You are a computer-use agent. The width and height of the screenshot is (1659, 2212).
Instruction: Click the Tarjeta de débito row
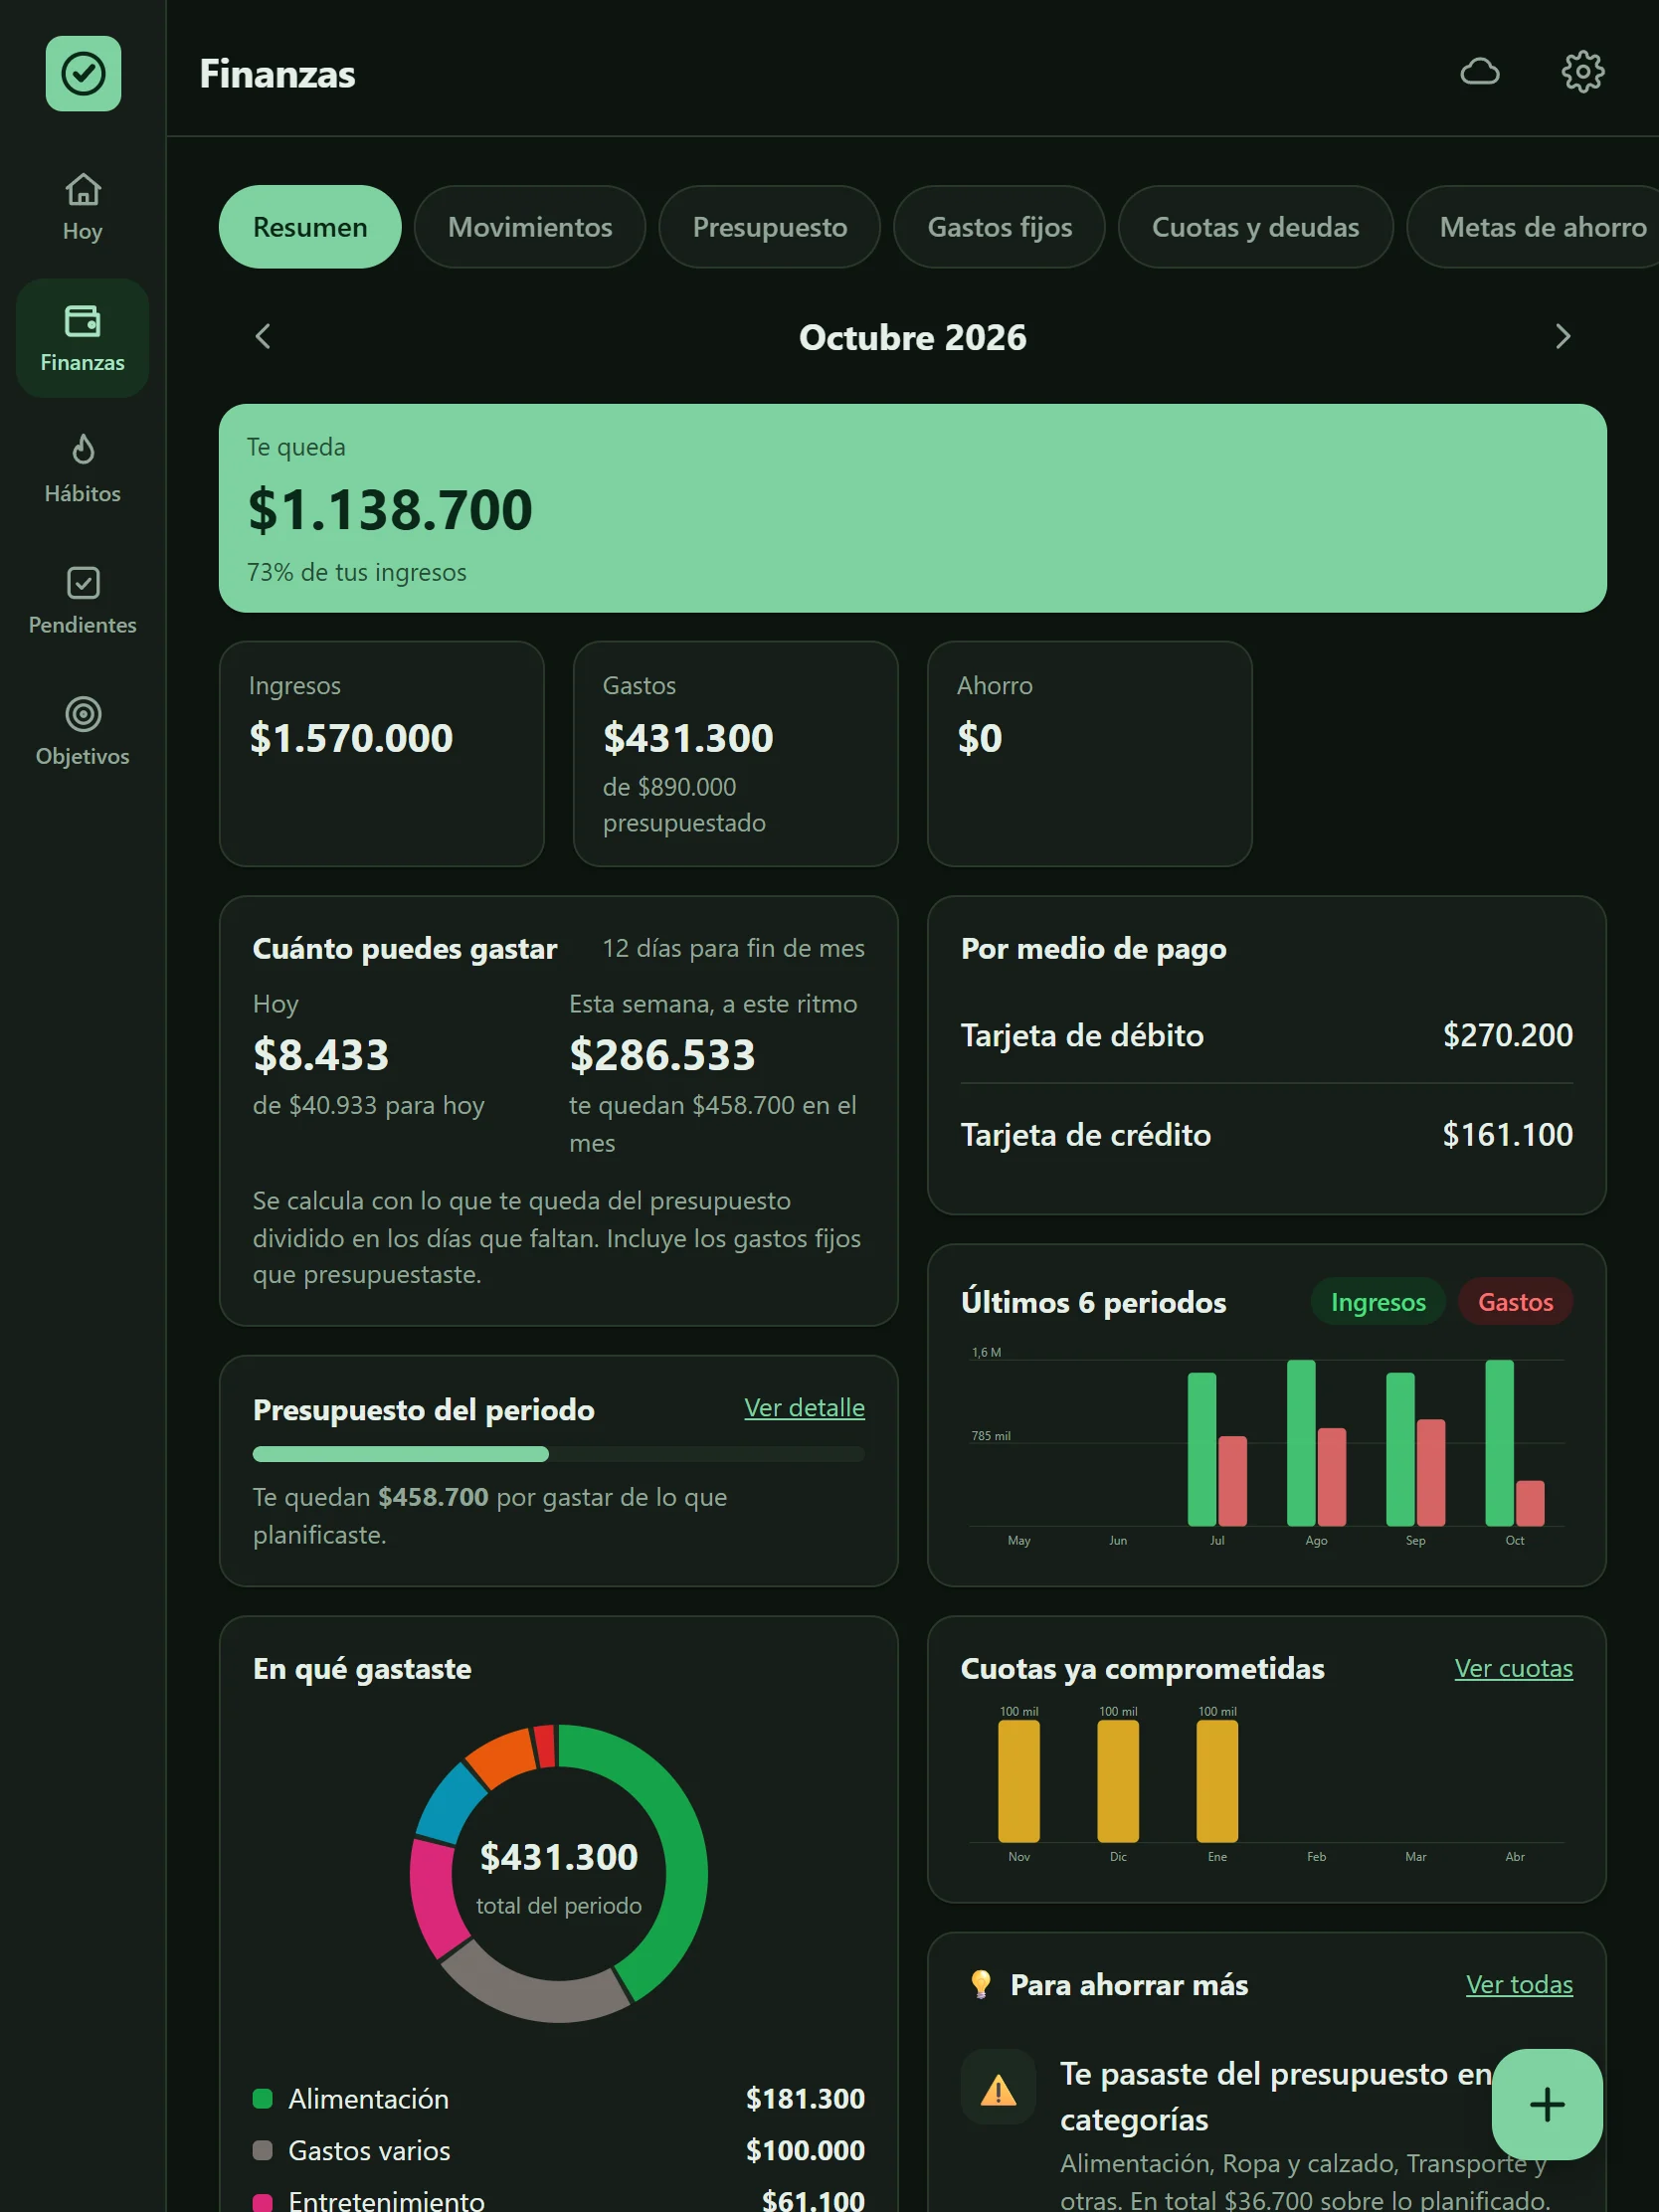(1267, 1035)
